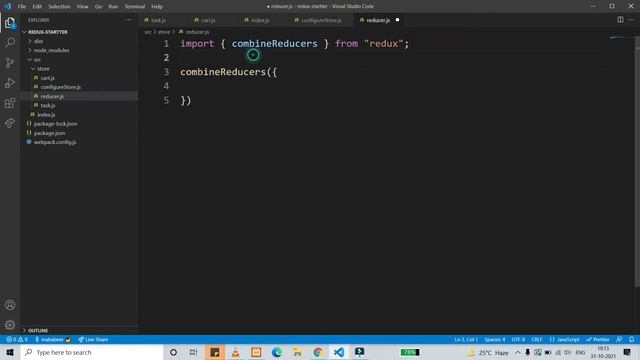This screenshot has width=640, height=360.
Task: Click the feedback icon in status bar
Action: tap(619, 340)
